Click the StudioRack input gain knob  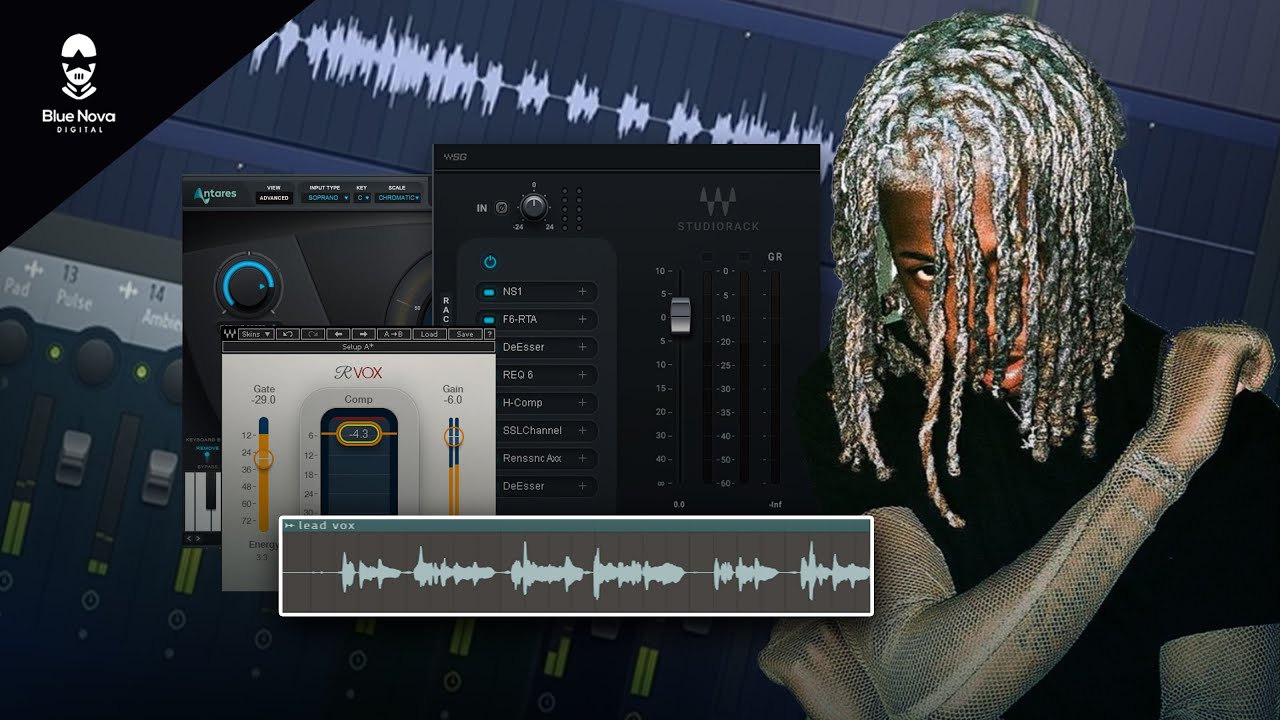coord(534,207)
